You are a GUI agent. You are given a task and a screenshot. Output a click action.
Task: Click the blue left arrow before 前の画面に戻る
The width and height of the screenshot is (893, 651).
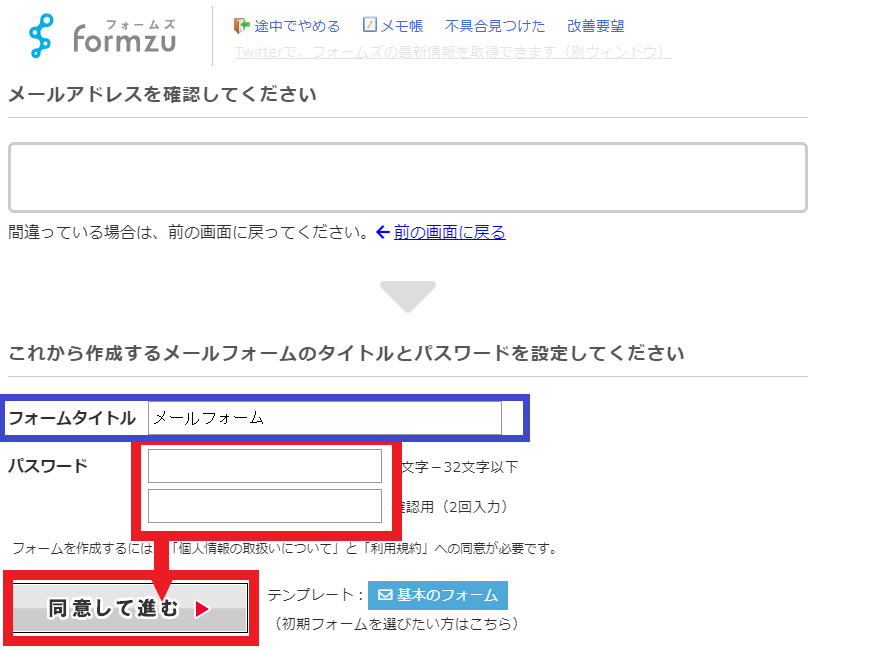click(382, 232)
